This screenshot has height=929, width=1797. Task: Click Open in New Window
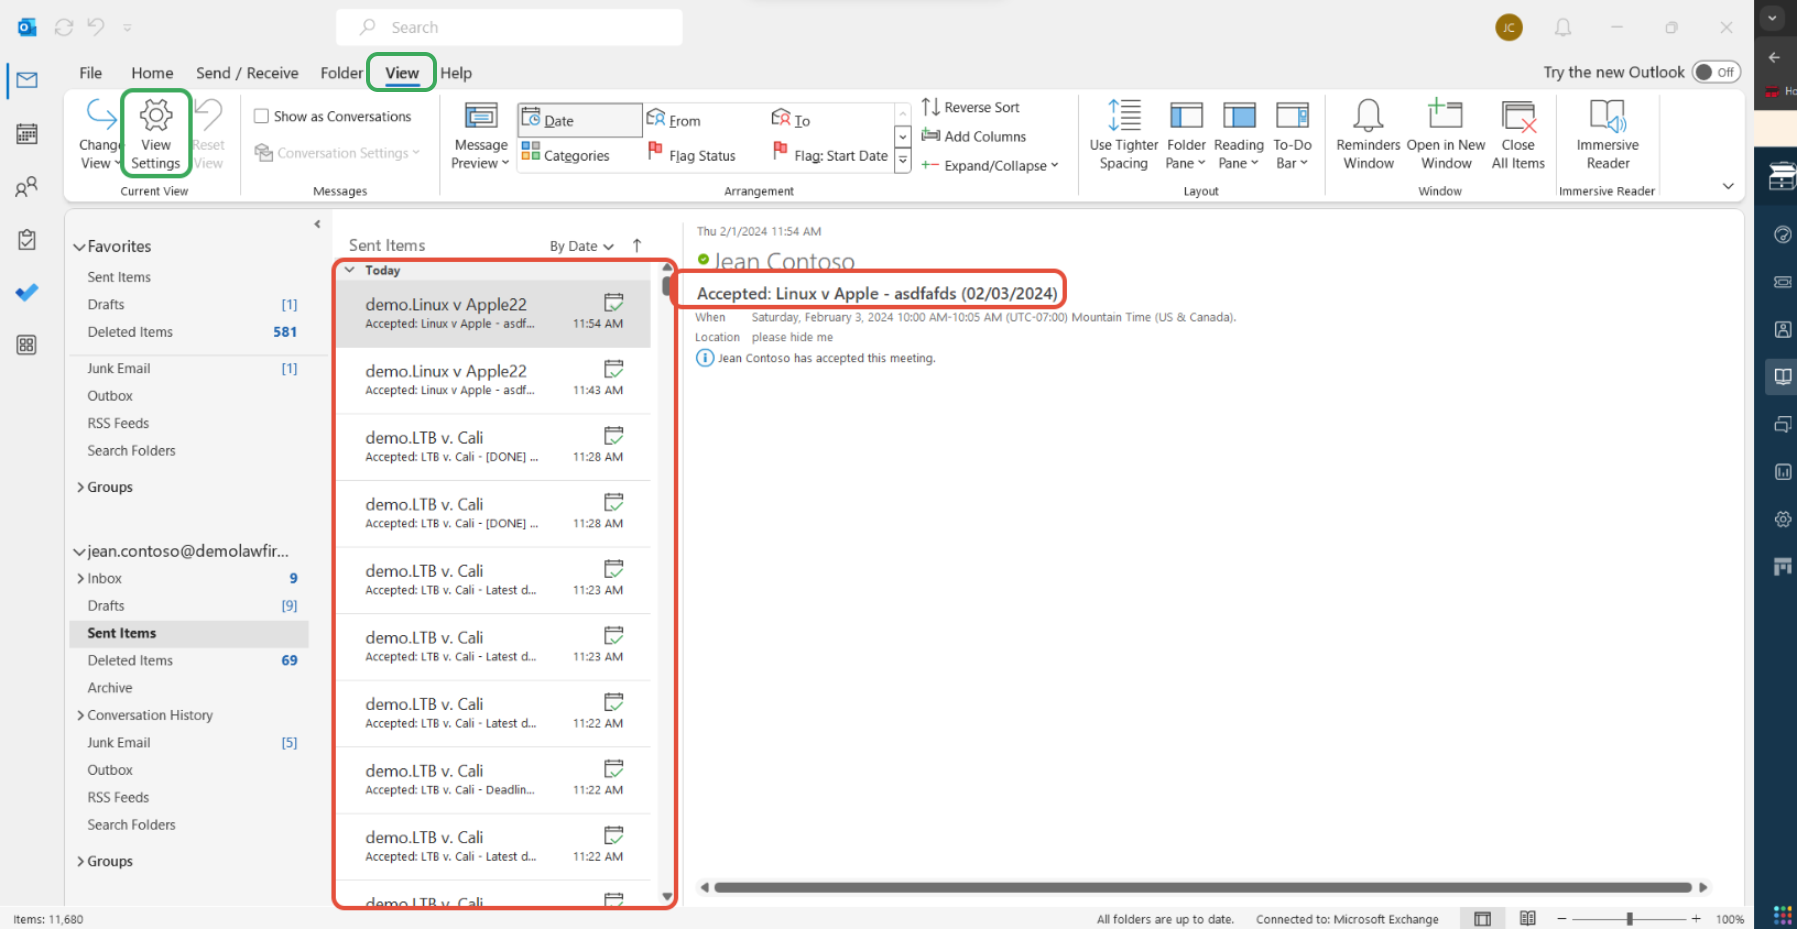(1446, 135)
